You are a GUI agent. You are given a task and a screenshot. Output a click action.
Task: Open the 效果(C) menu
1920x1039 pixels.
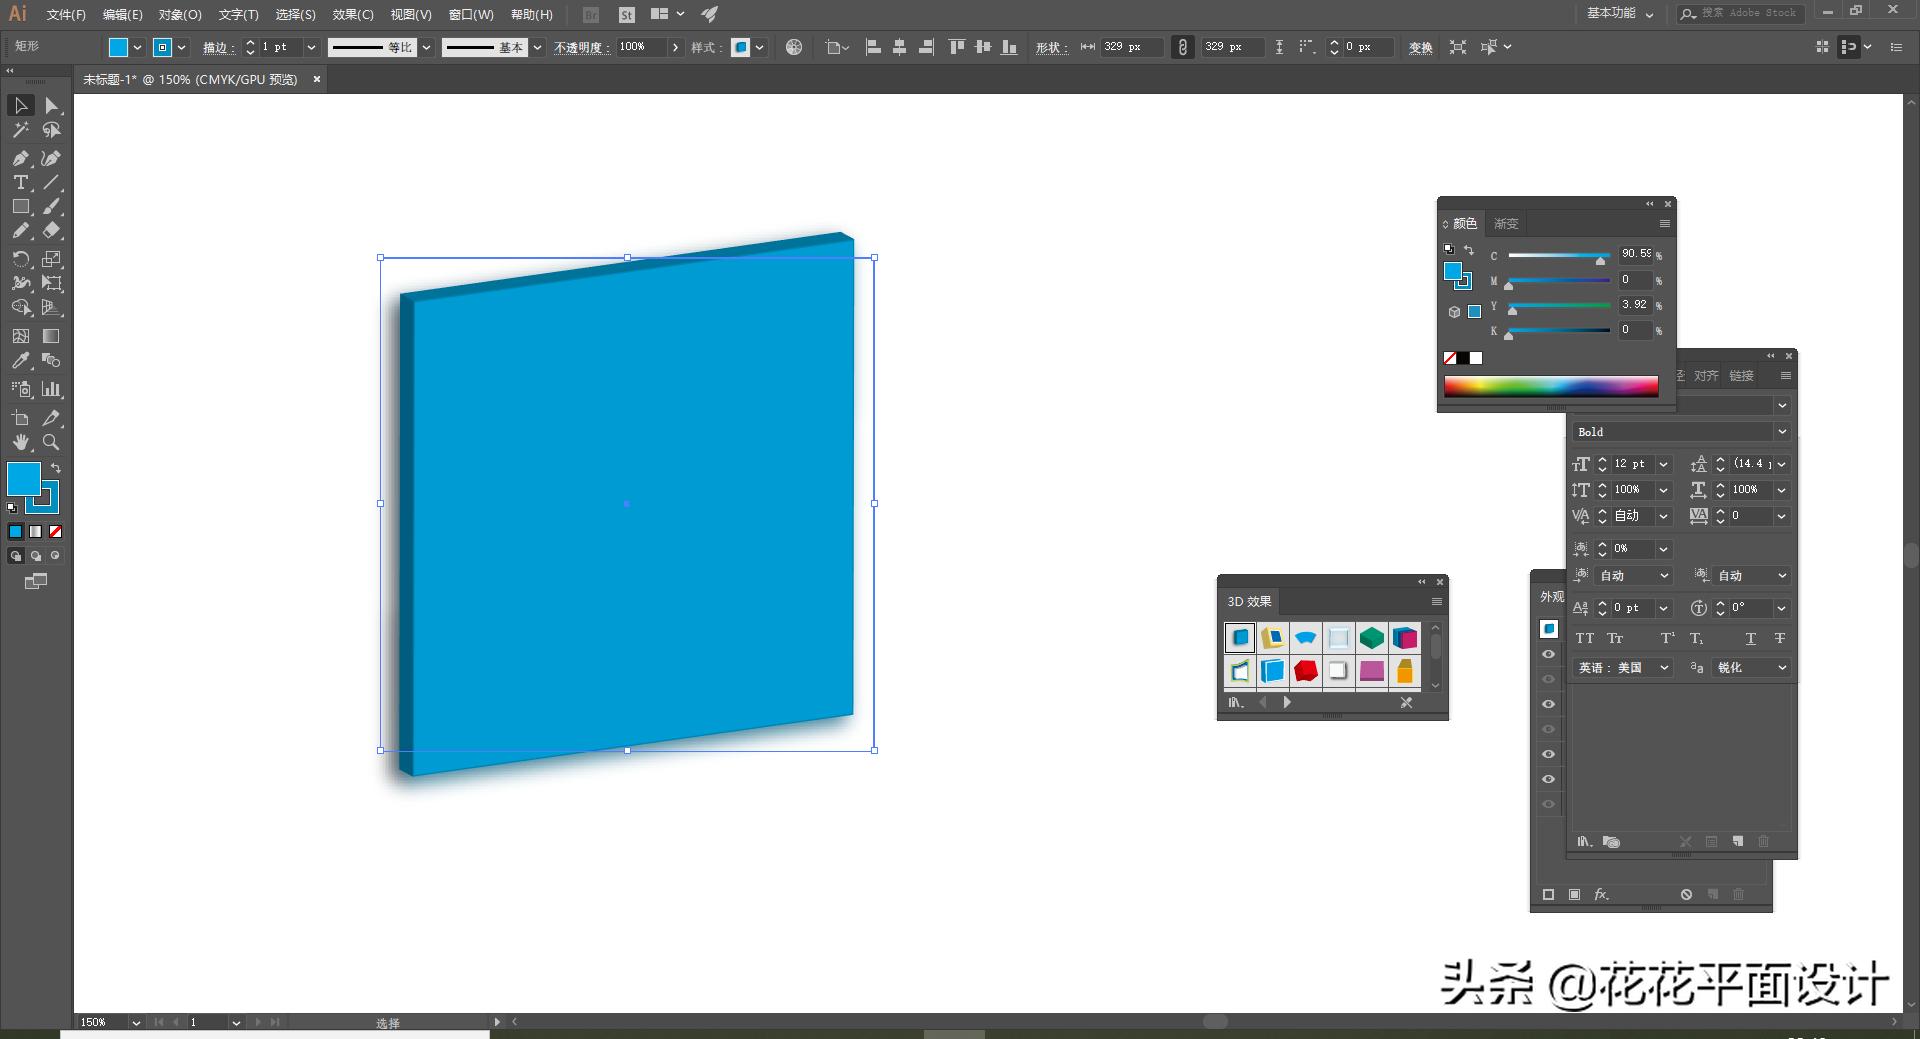[352, 14]
